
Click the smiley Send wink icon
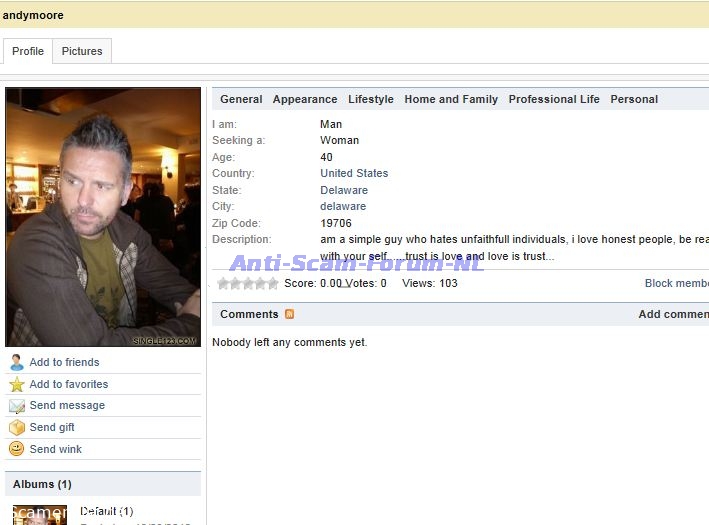tap(17, 449)
